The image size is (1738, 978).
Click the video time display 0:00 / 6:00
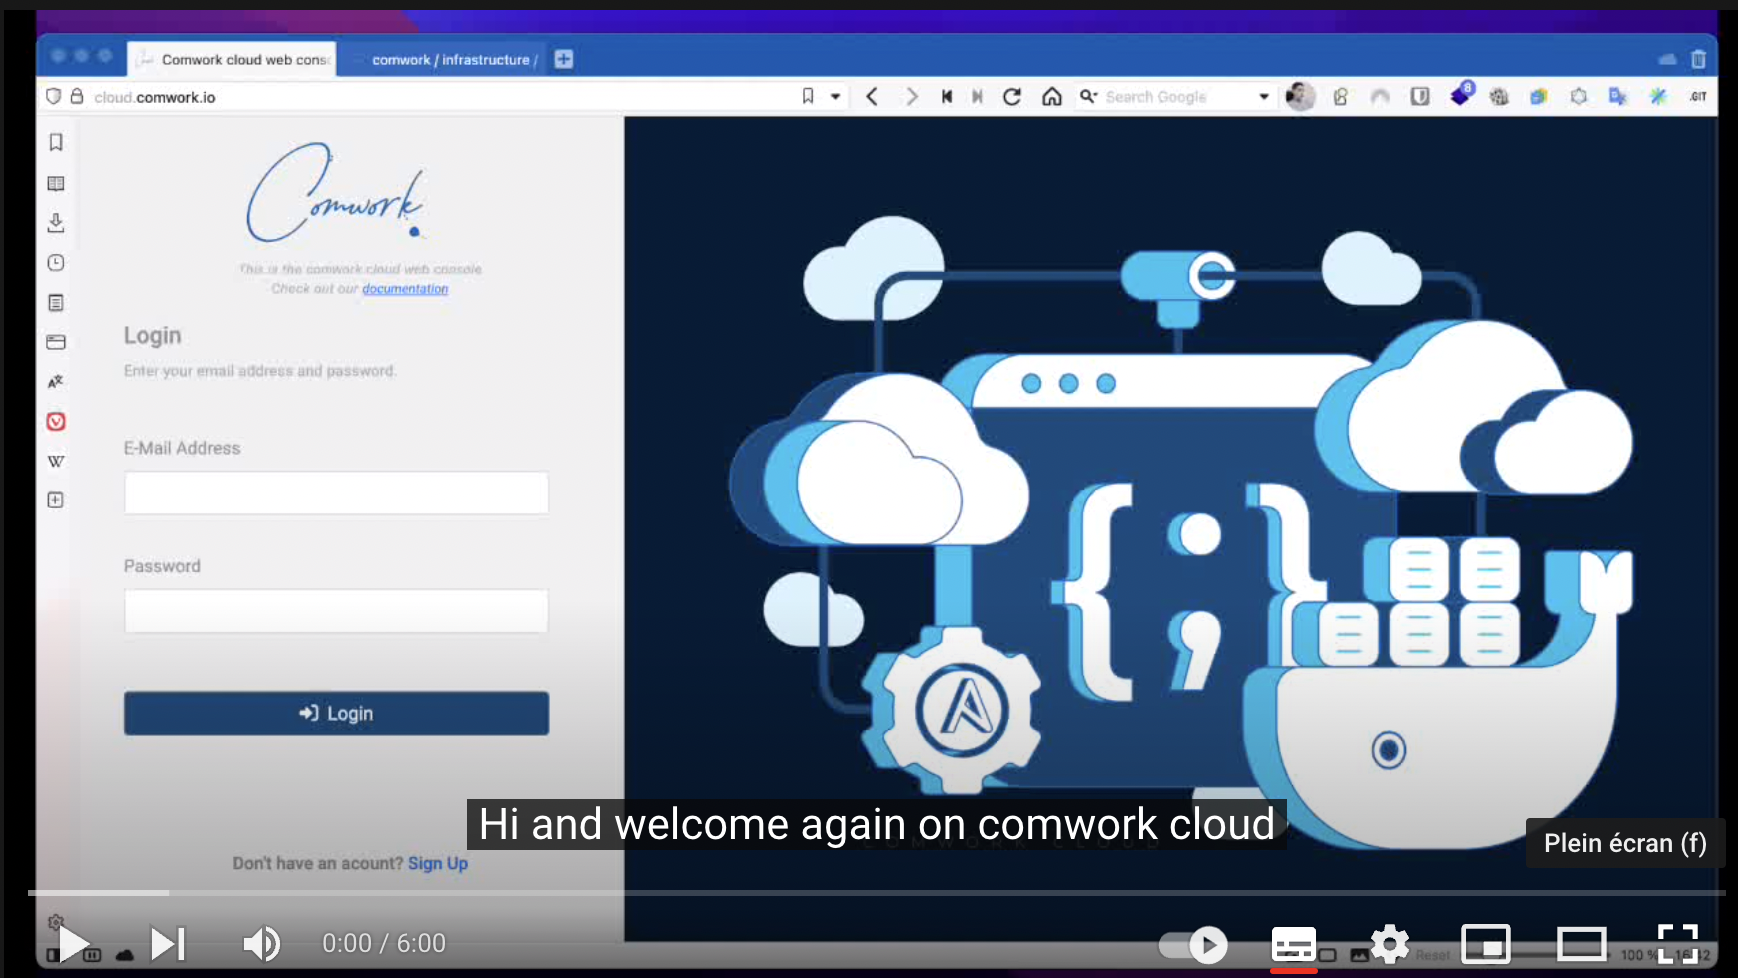tap(384, 943)
